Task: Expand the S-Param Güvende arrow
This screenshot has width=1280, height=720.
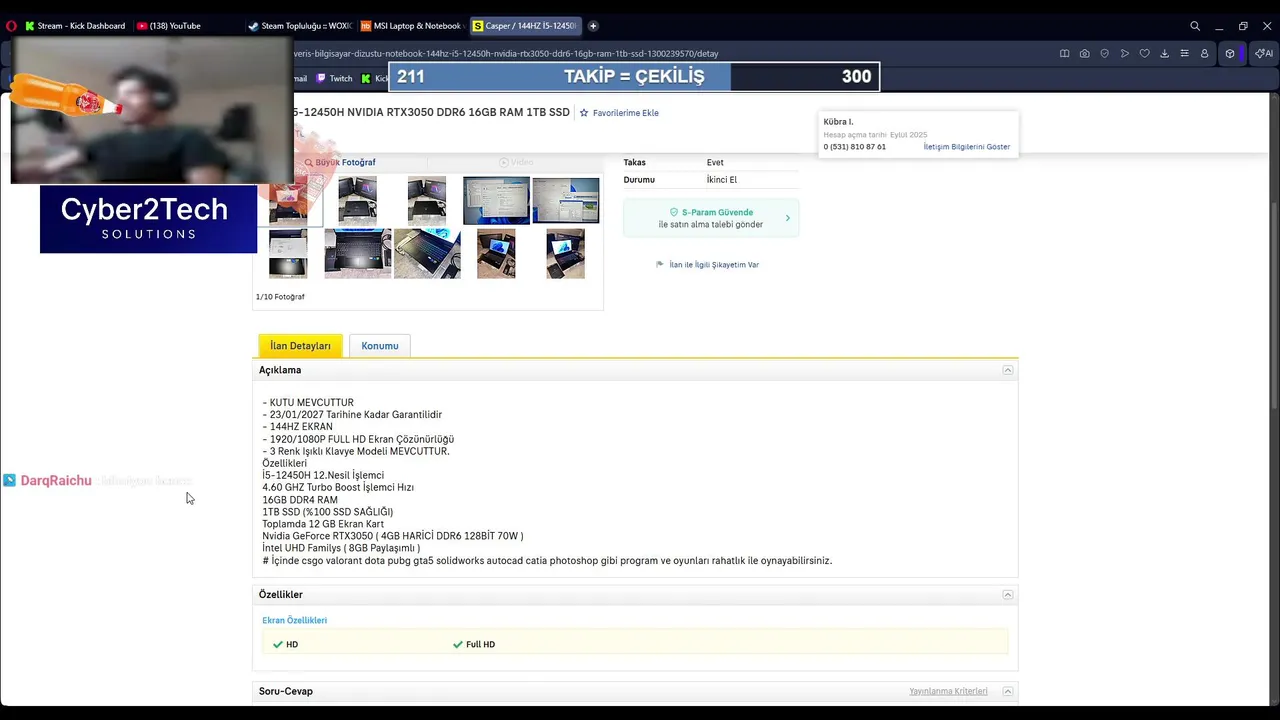Action: tap(788, 218)
